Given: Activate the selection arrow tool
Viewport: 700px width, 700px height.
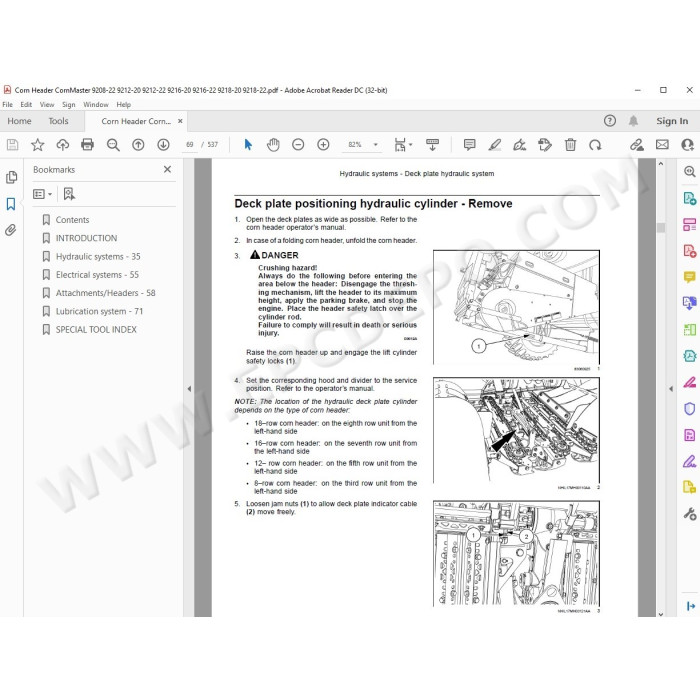Looking at the screenshot, I should (x=248, y=145).
